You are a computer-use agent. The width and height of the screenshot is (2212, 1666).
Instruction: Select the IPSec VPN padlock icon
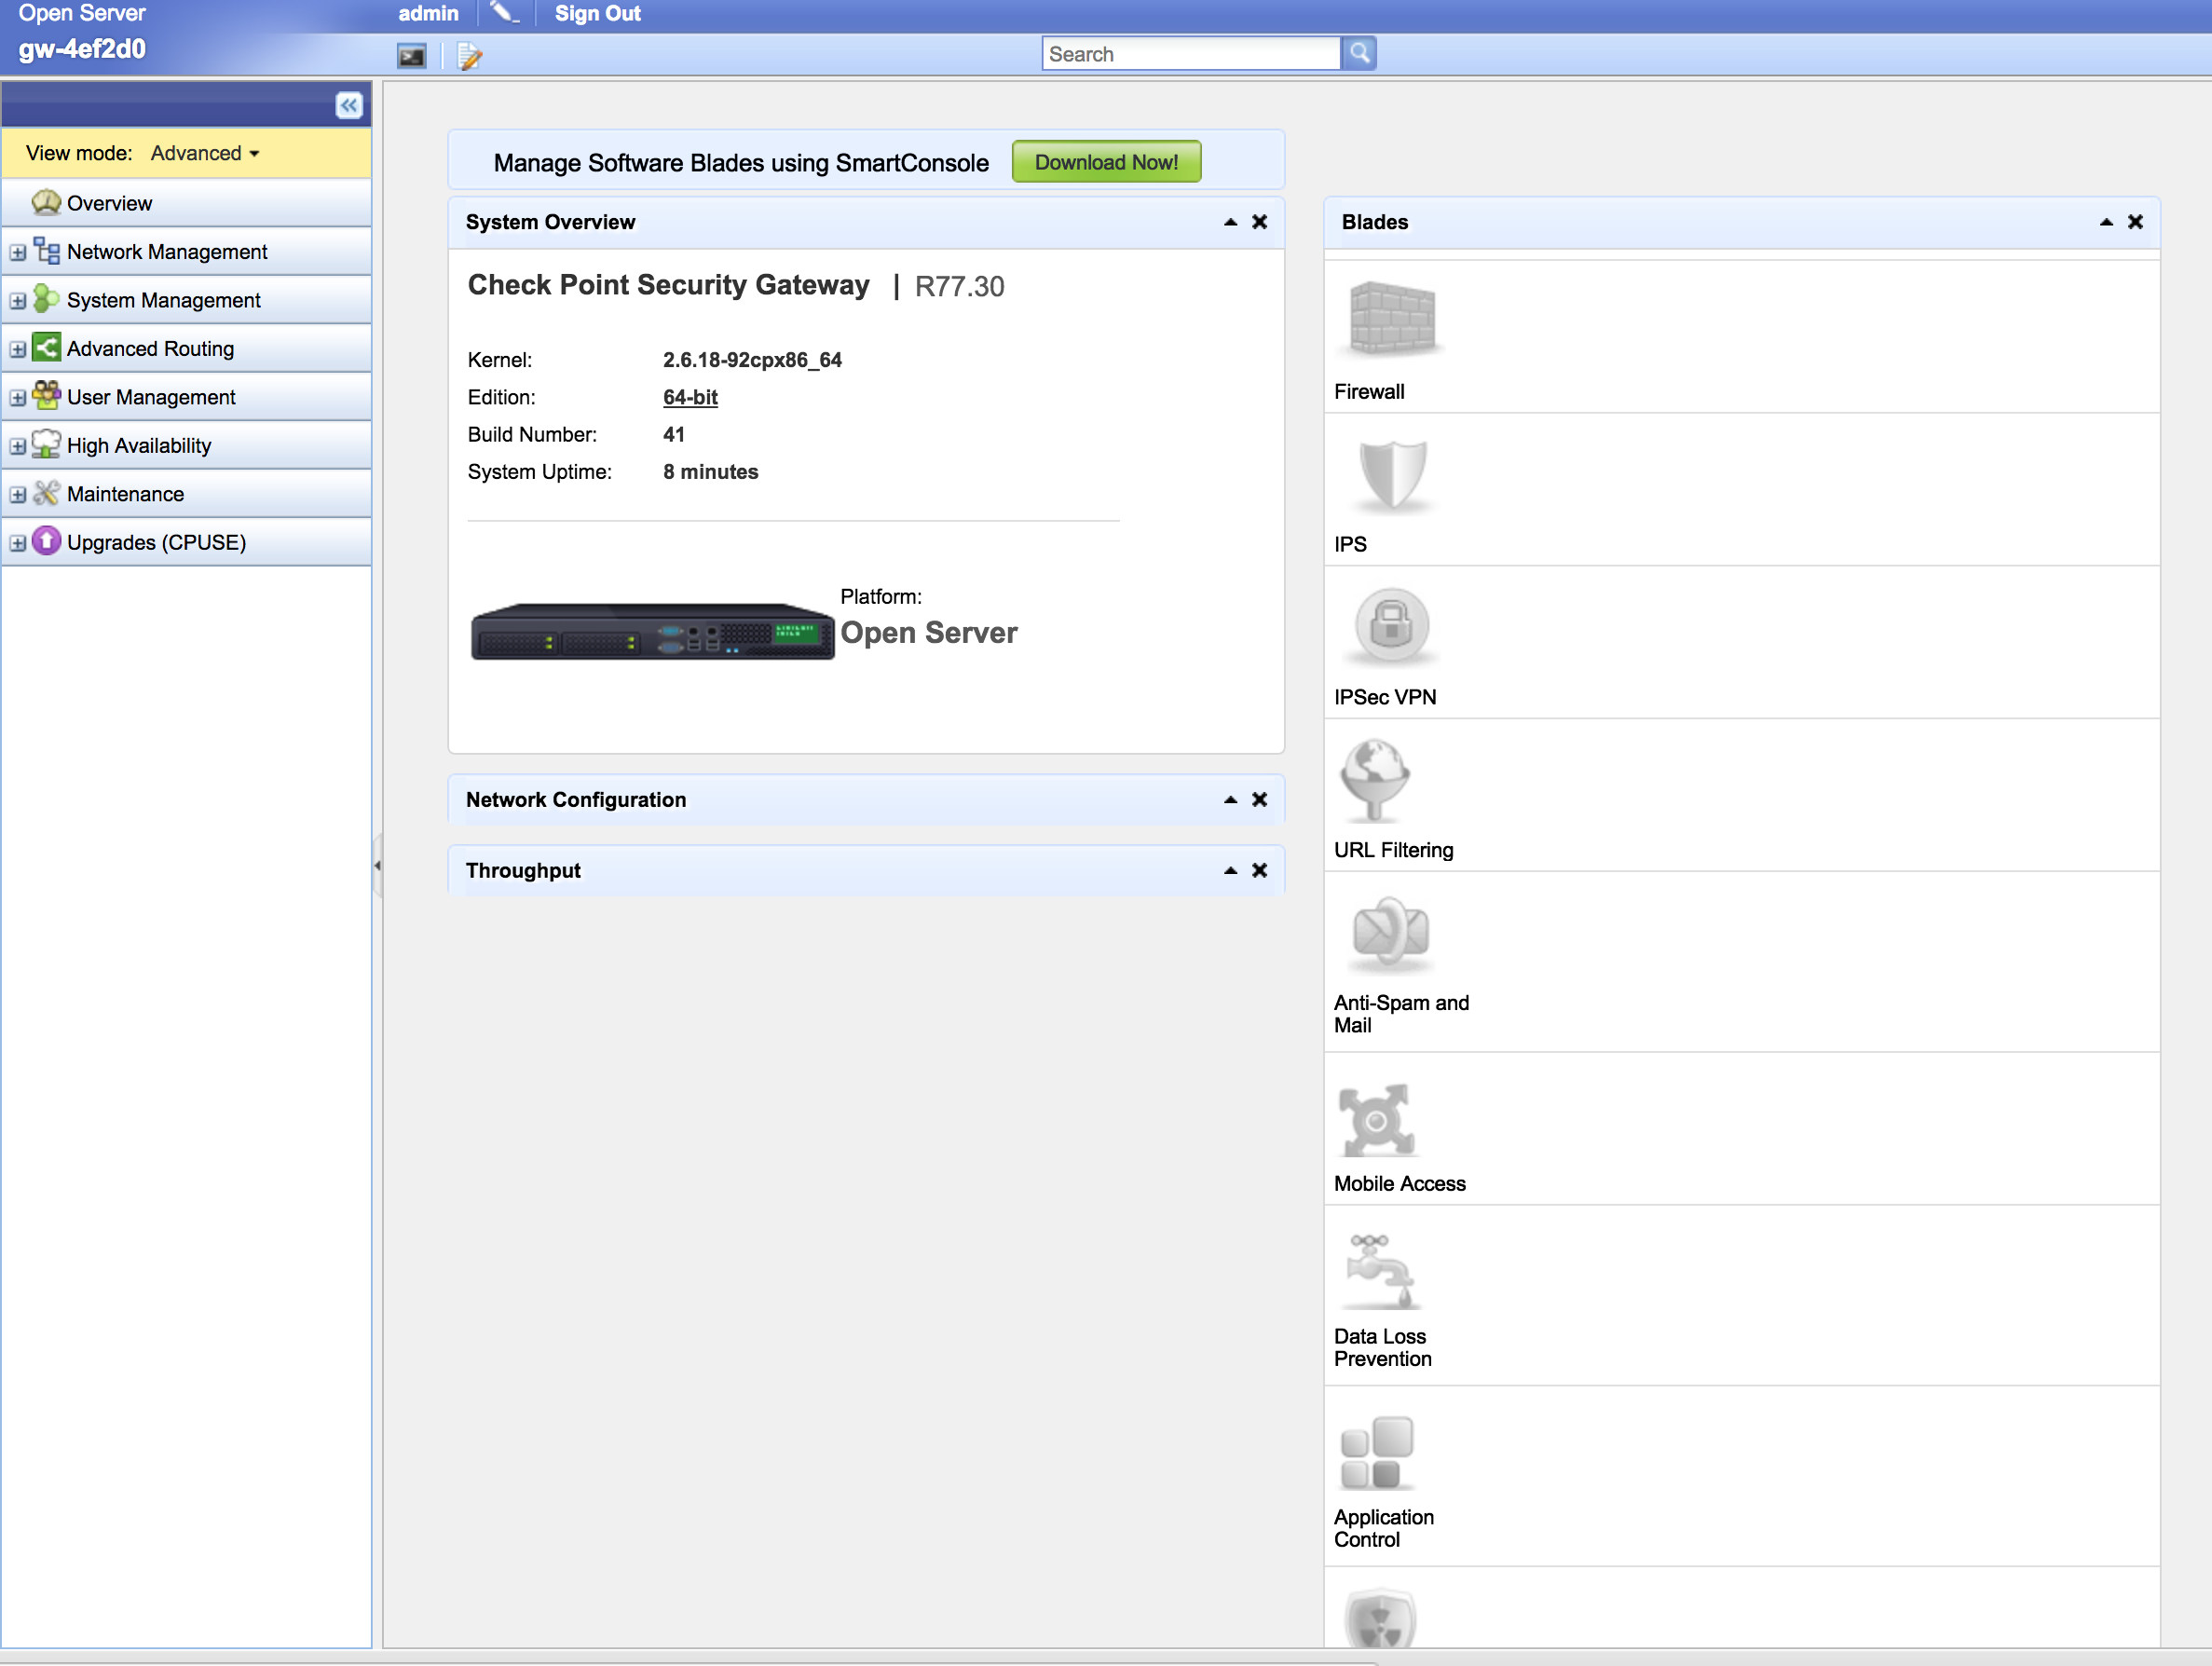pos(1391,626)
